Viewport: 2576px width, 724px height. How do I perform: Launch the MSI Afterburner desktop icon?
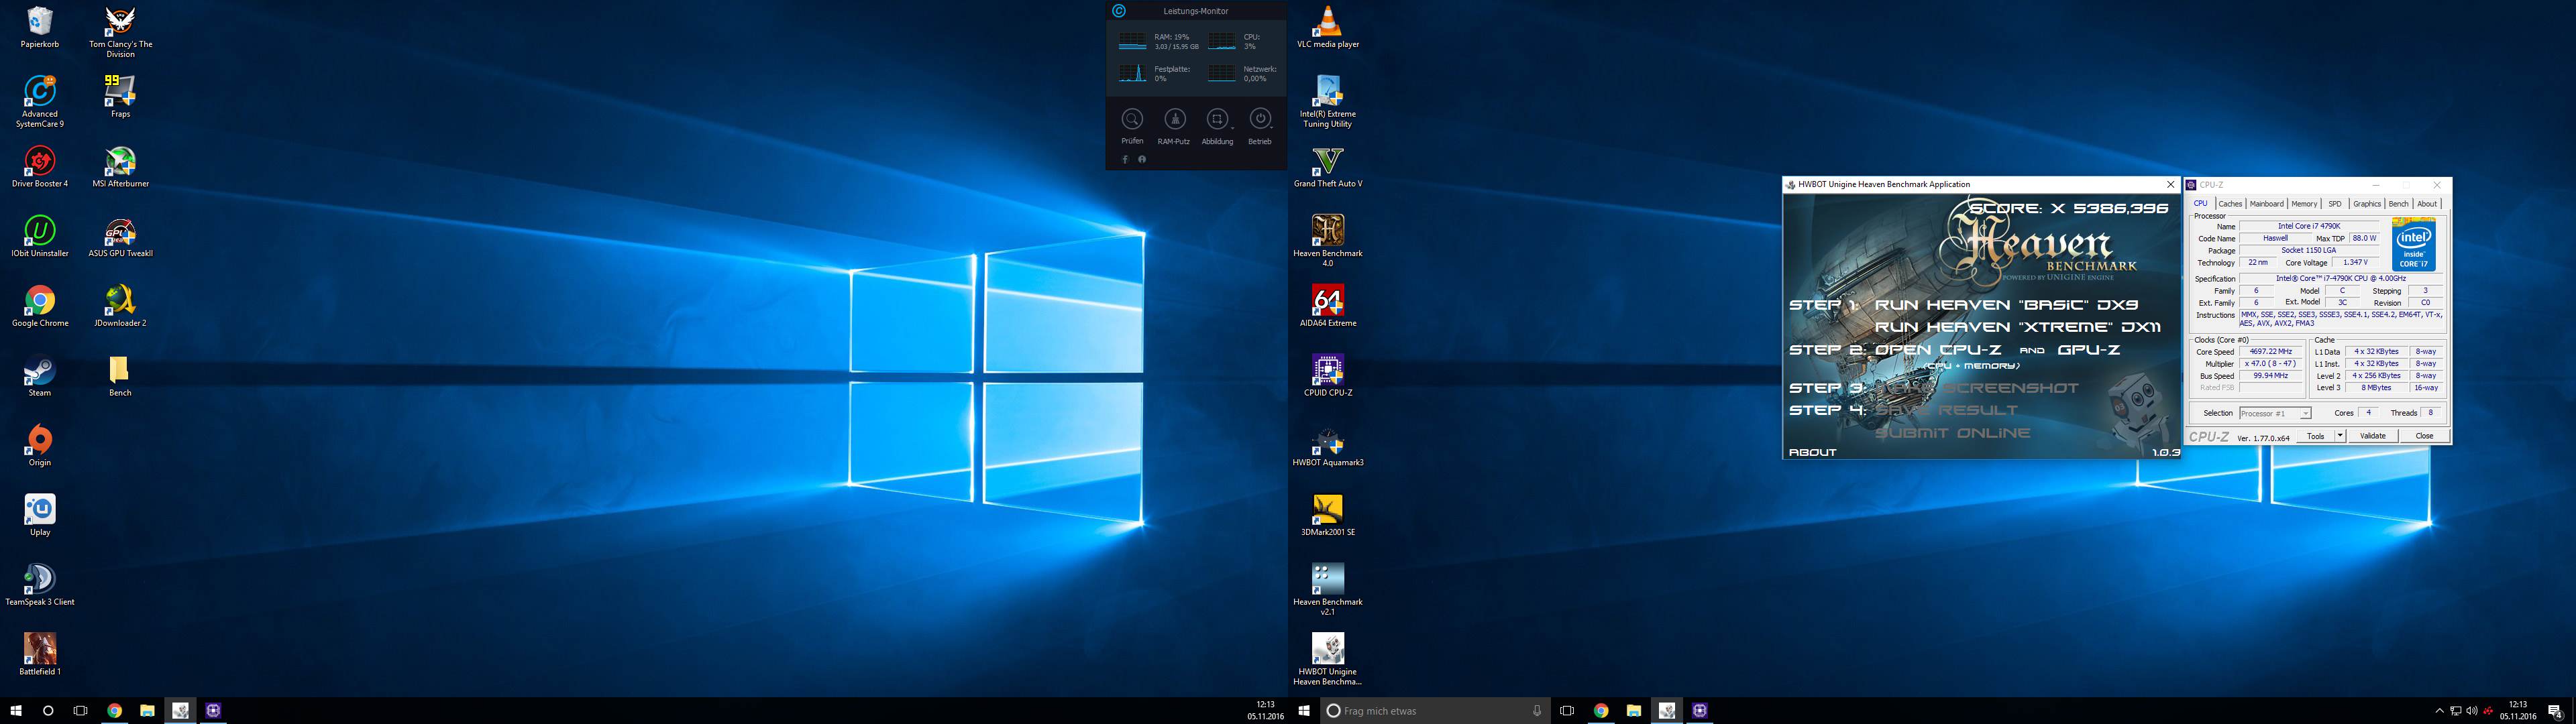point(120,166)
